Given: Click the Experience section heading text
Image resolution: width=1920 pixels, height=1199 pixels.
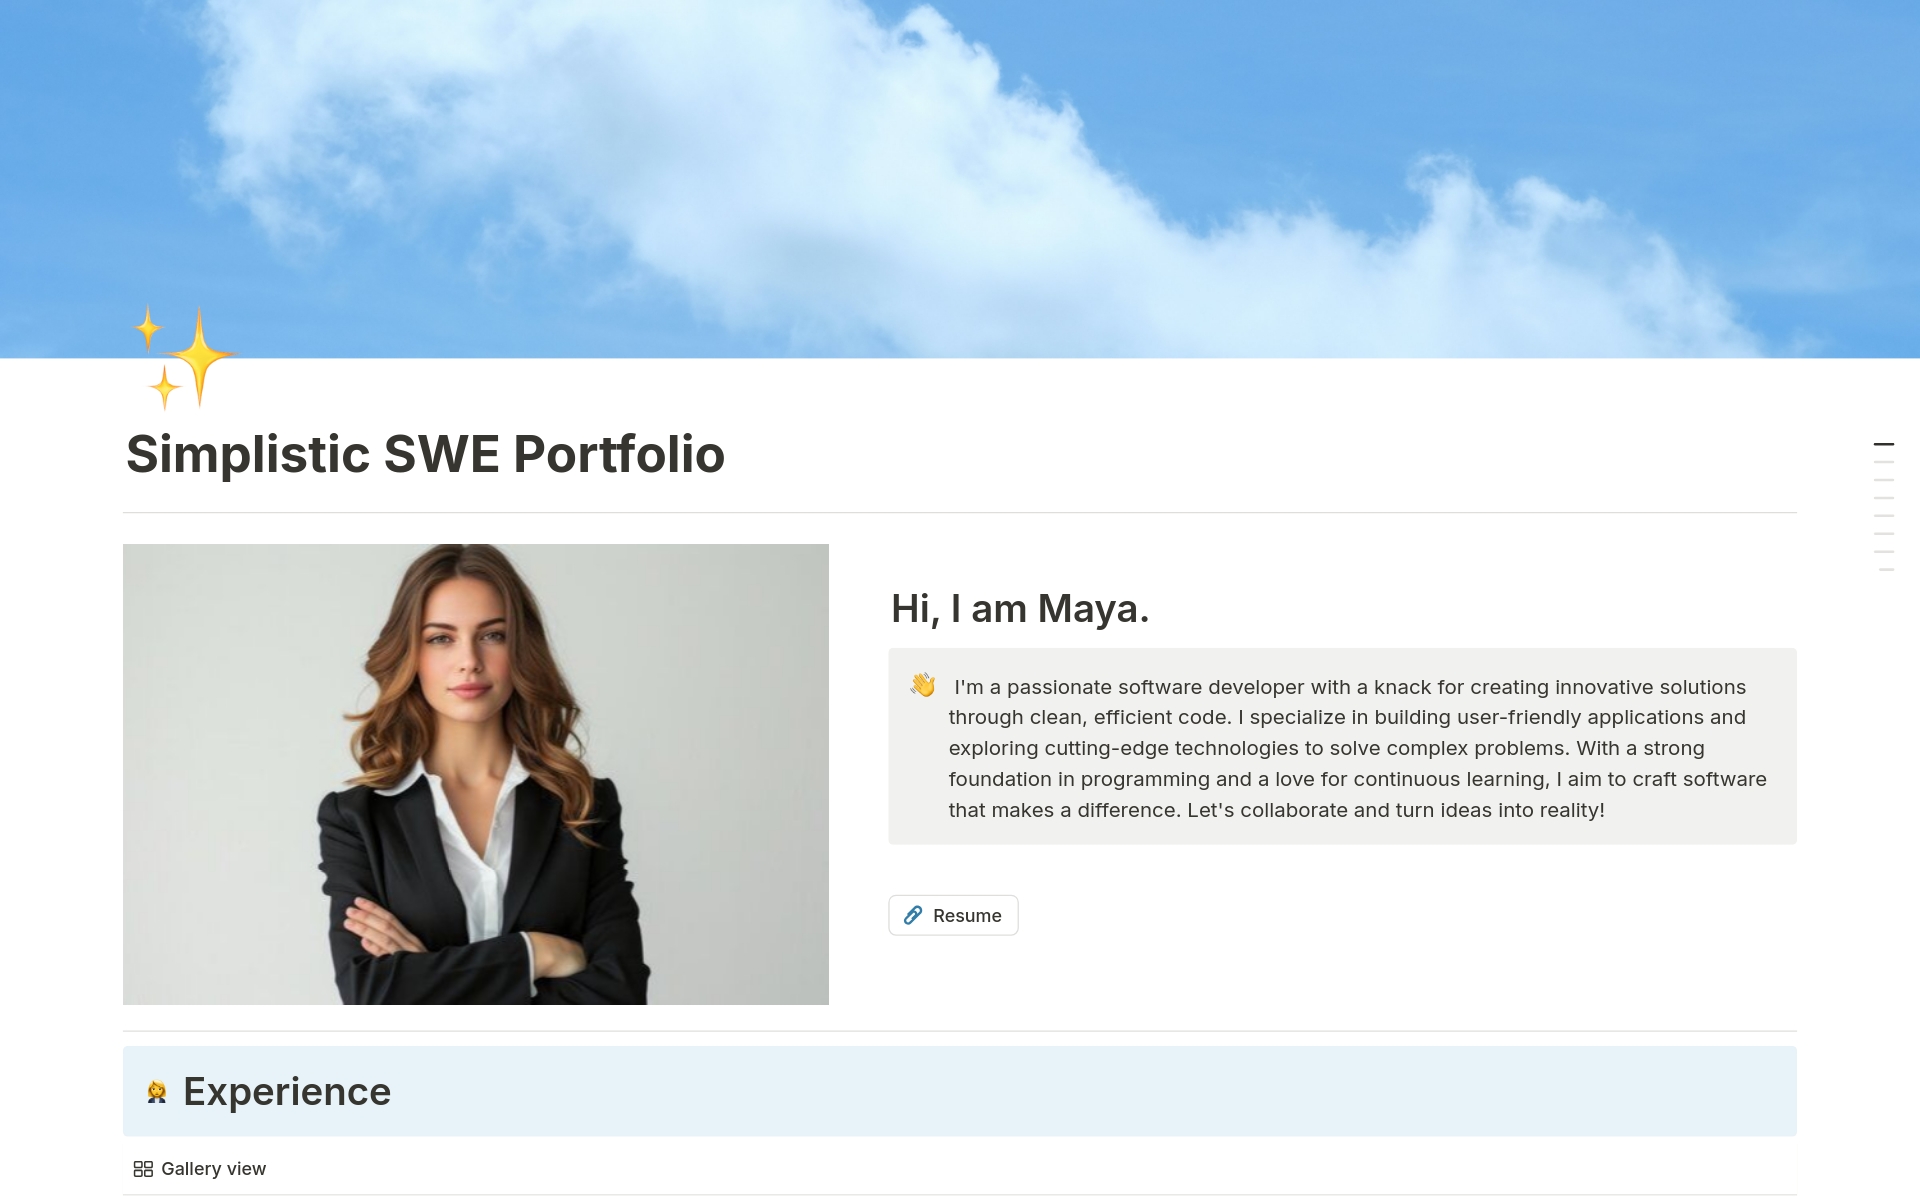Looking at the screenshot, I should click(287, 1091).
